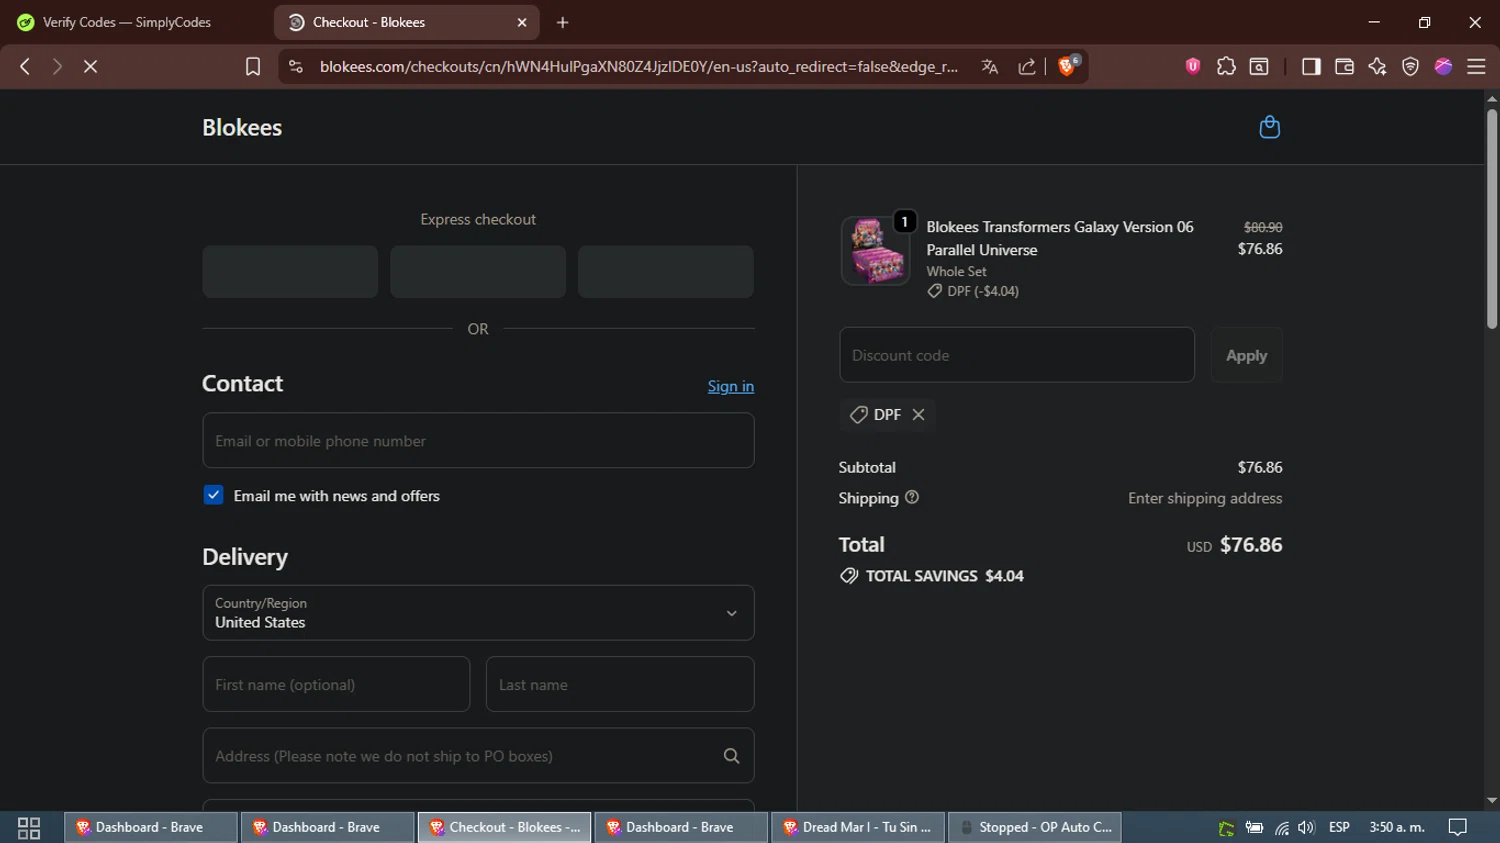Viewport: 1500px width, 843px height.
Task: Show shipping info help icon
Action: [912, 497]
